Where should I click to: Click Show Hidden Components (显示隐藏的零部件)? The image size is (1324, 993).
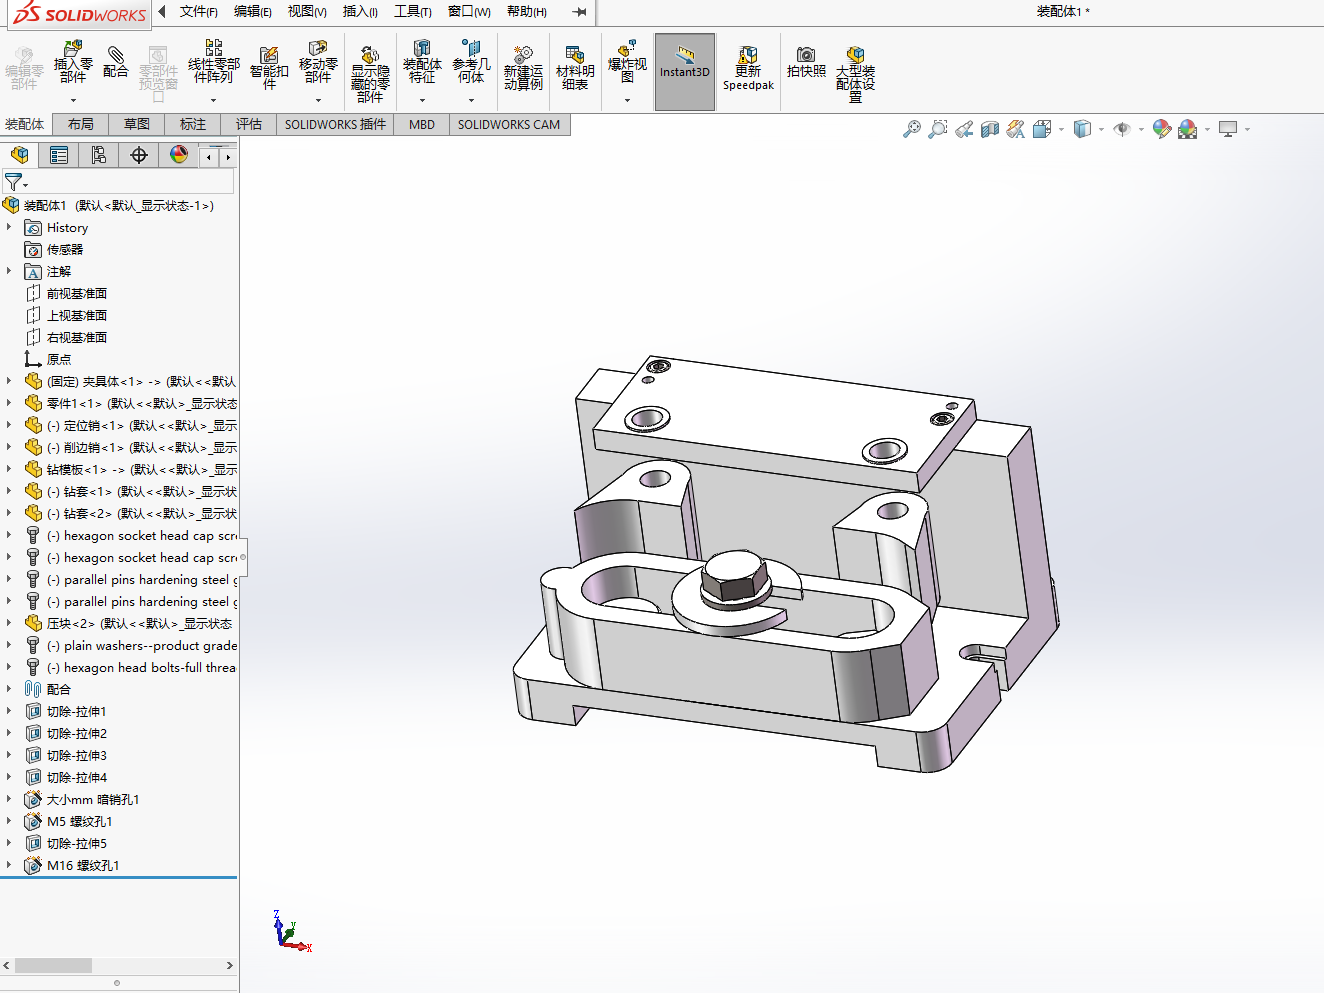tap(370, 73)
